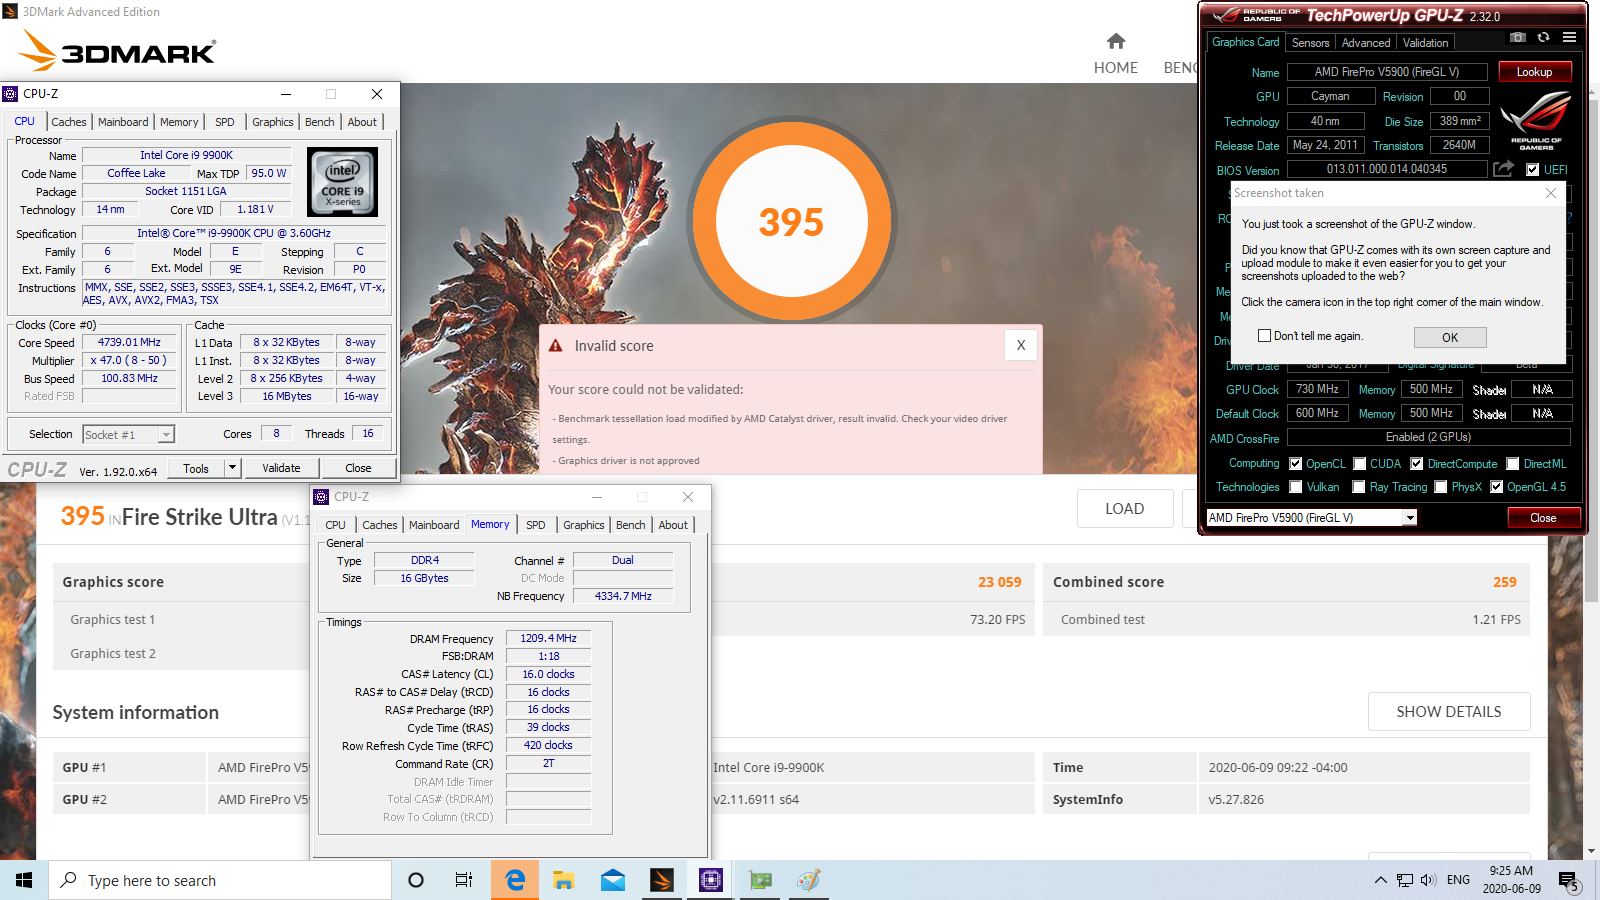Close the Screenshot taken dialog with X
The width and height of the screenshot is (1600, 900).
[1551, 193]
